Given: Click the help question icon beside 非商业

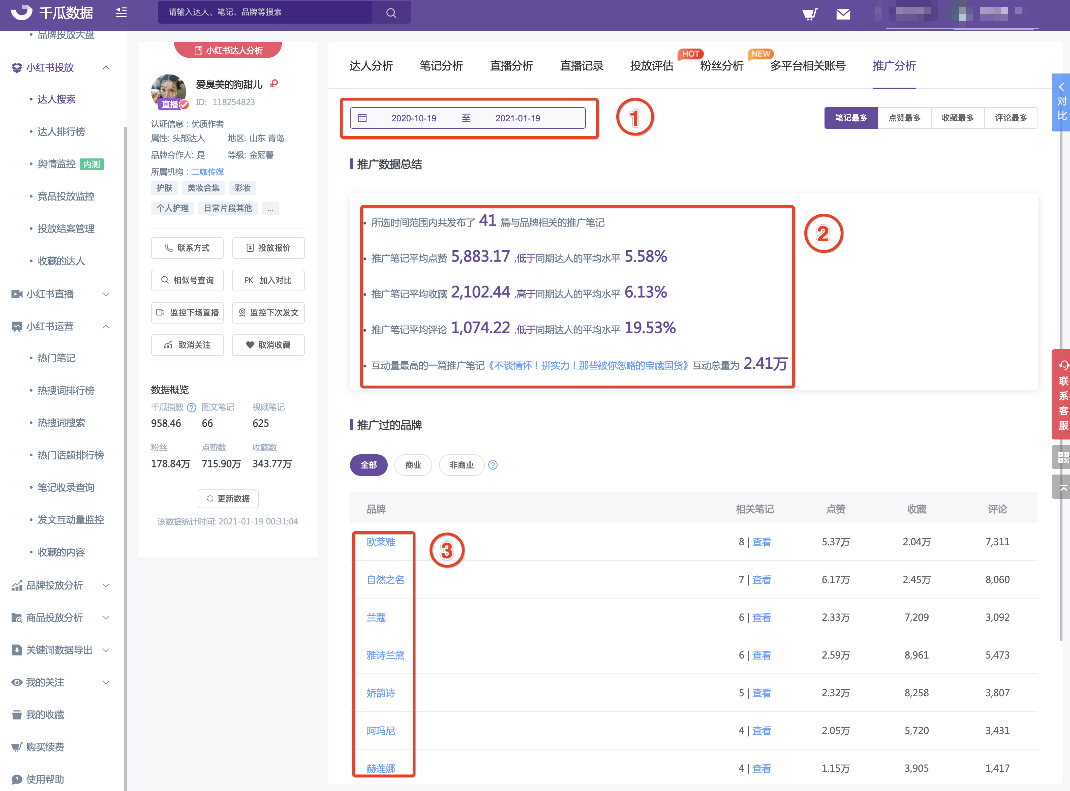Looking at the screenshot, I should point(493,465).
